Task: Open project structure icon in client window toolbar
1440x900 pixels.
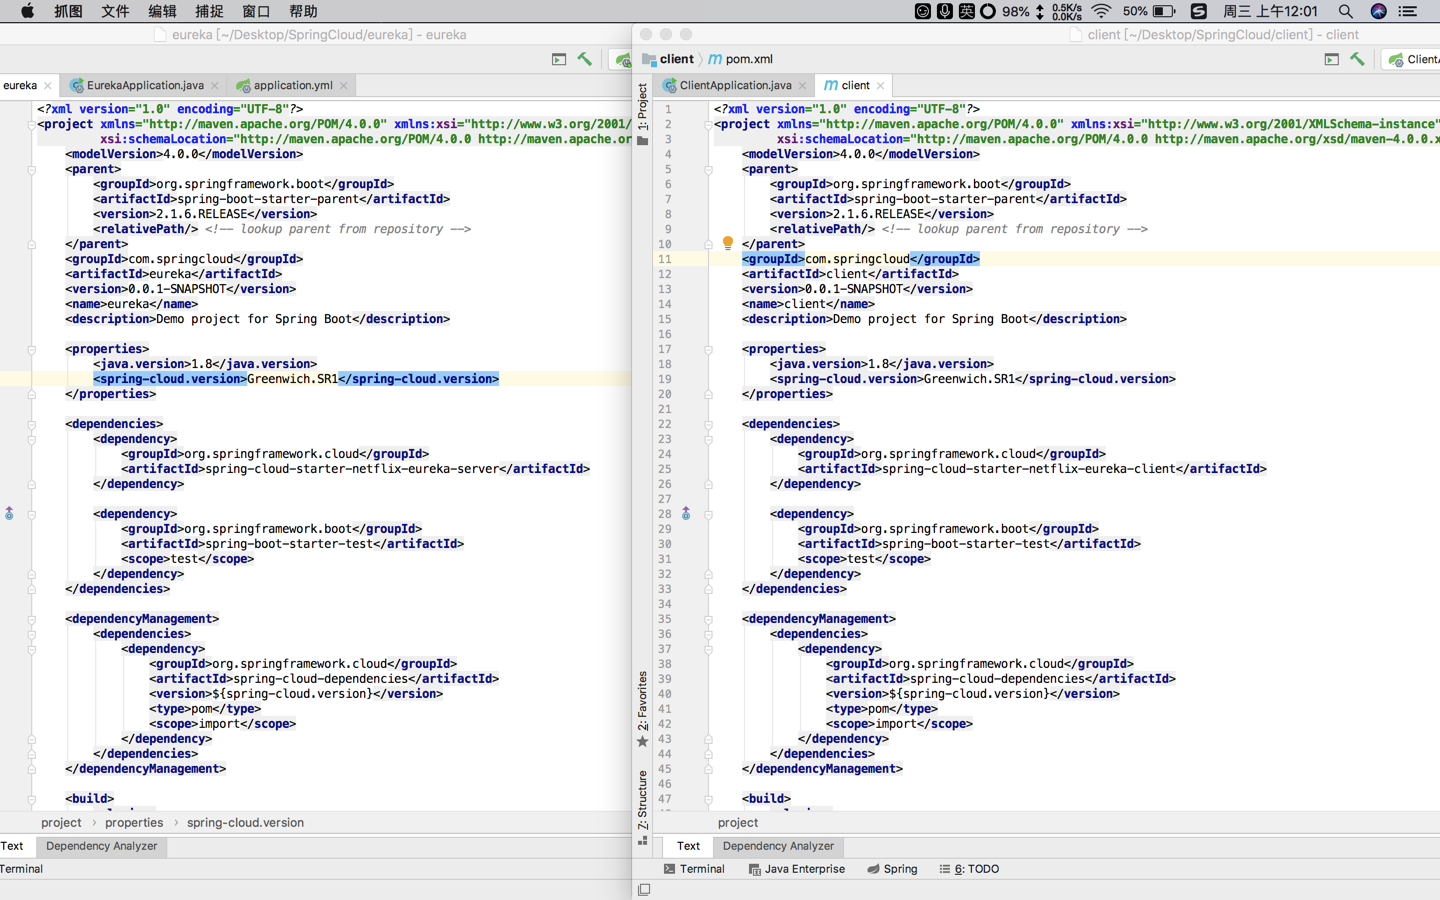Action: tap(1331, 59)
